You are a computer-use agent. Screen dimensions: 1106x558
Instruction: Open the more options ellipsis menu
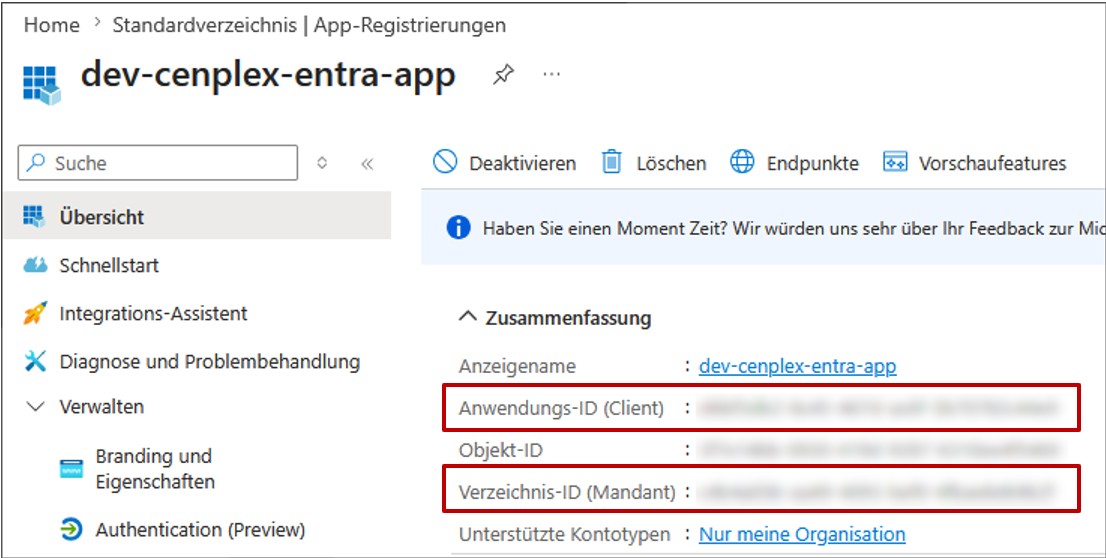click(552, 74)
